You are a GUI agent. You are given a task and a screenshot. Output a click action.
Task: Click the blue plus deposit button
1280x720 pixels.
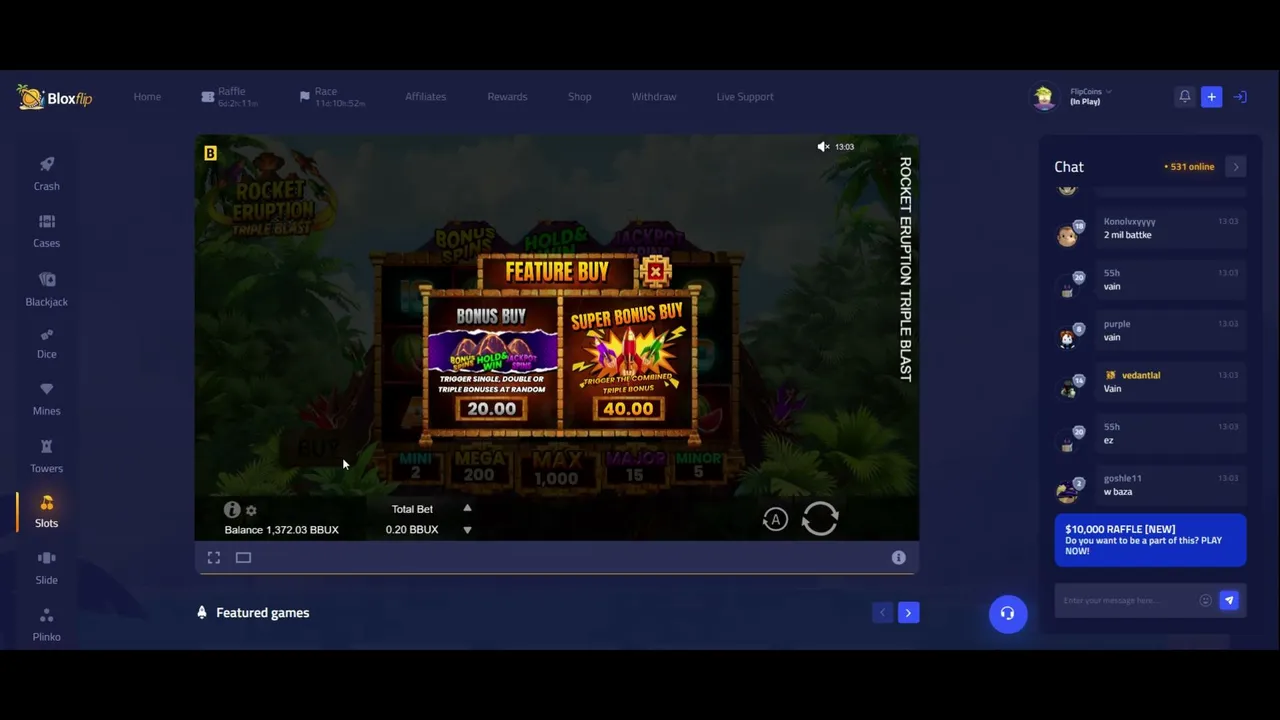coord(1211,97)
